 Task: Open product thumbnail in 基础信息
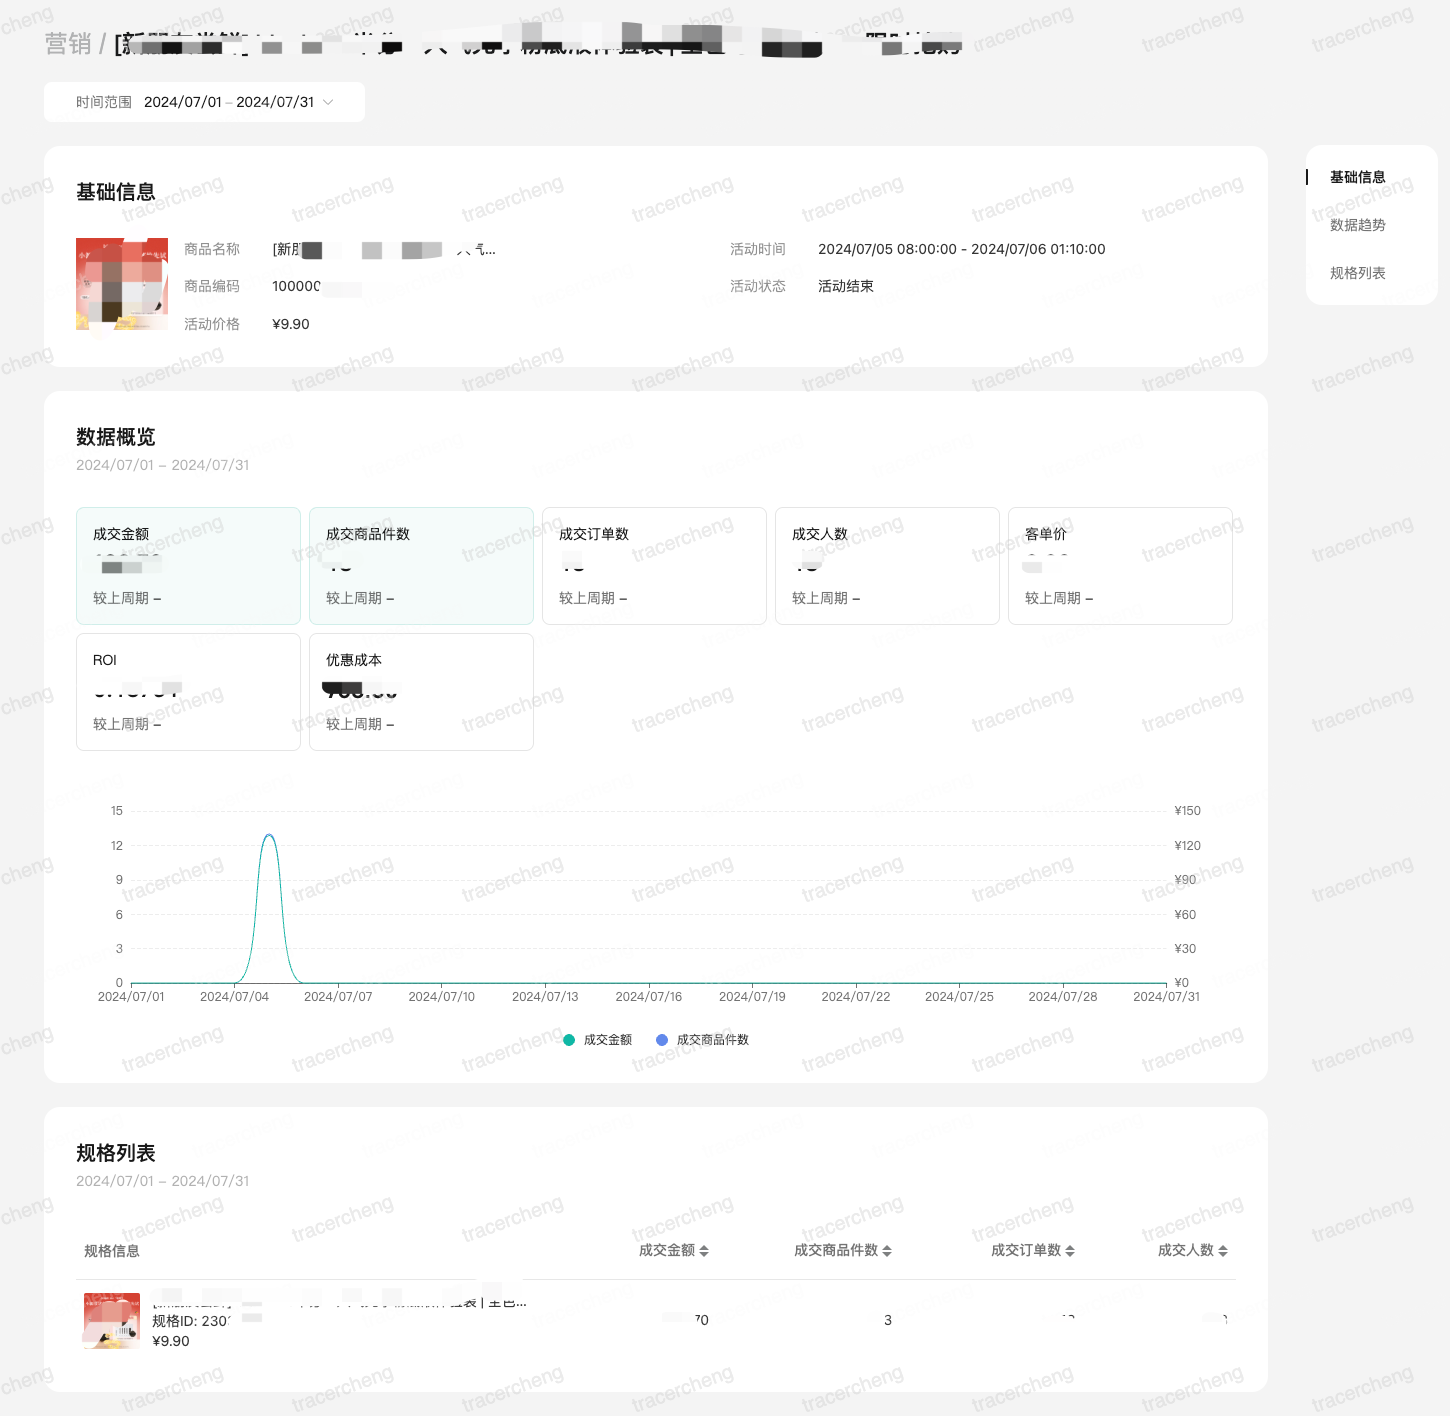pyautogui.click(x=122, y=284)
